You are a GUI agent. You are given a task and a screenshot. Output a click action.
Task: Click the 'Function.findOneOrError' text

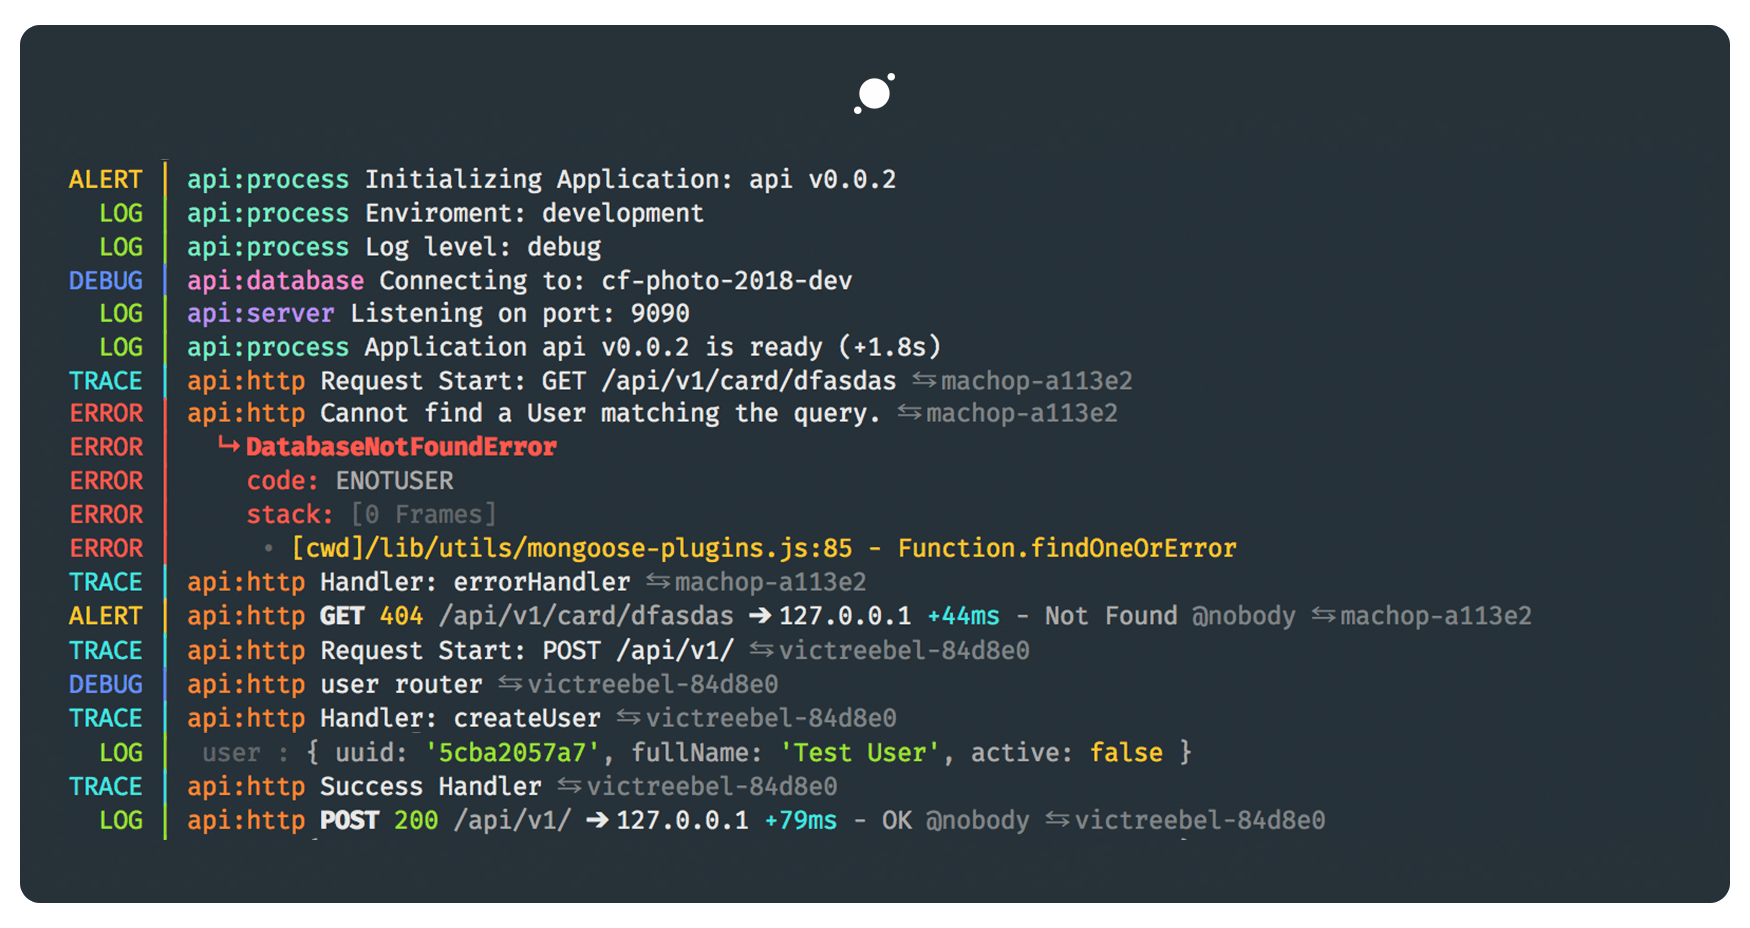1067,548
